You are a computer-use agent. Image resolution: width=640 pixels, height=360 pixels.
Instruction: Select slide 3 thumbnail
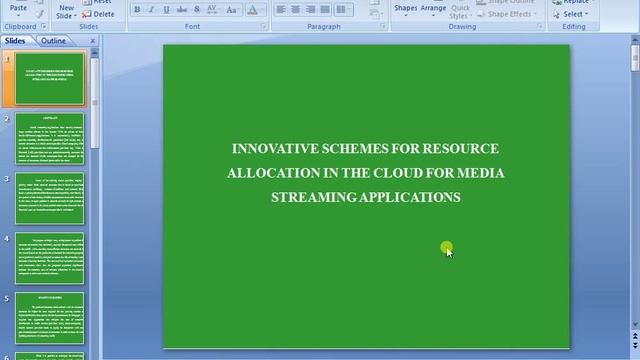click(x=49, y=198)
